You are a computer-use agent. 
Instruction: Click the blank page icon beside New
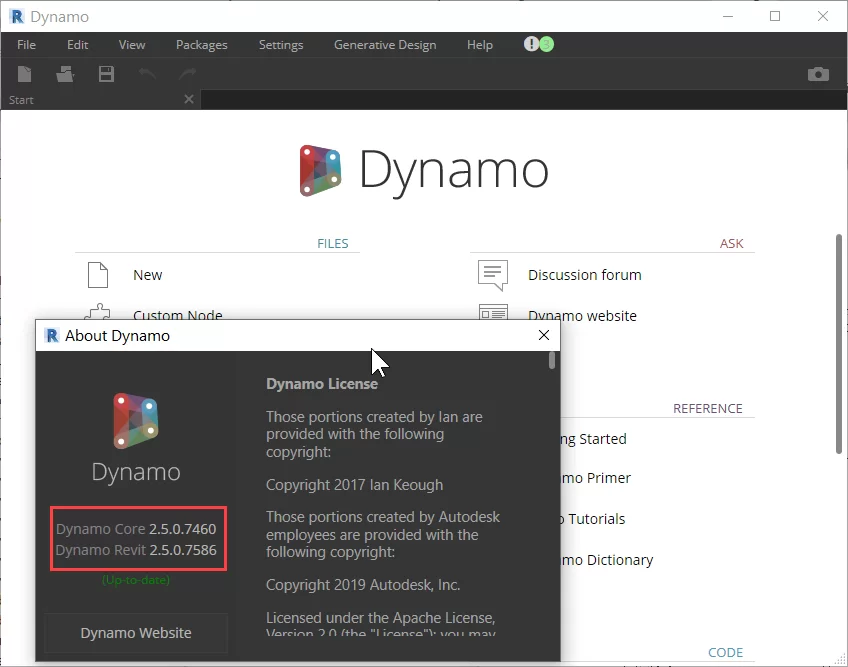[97, 274]
